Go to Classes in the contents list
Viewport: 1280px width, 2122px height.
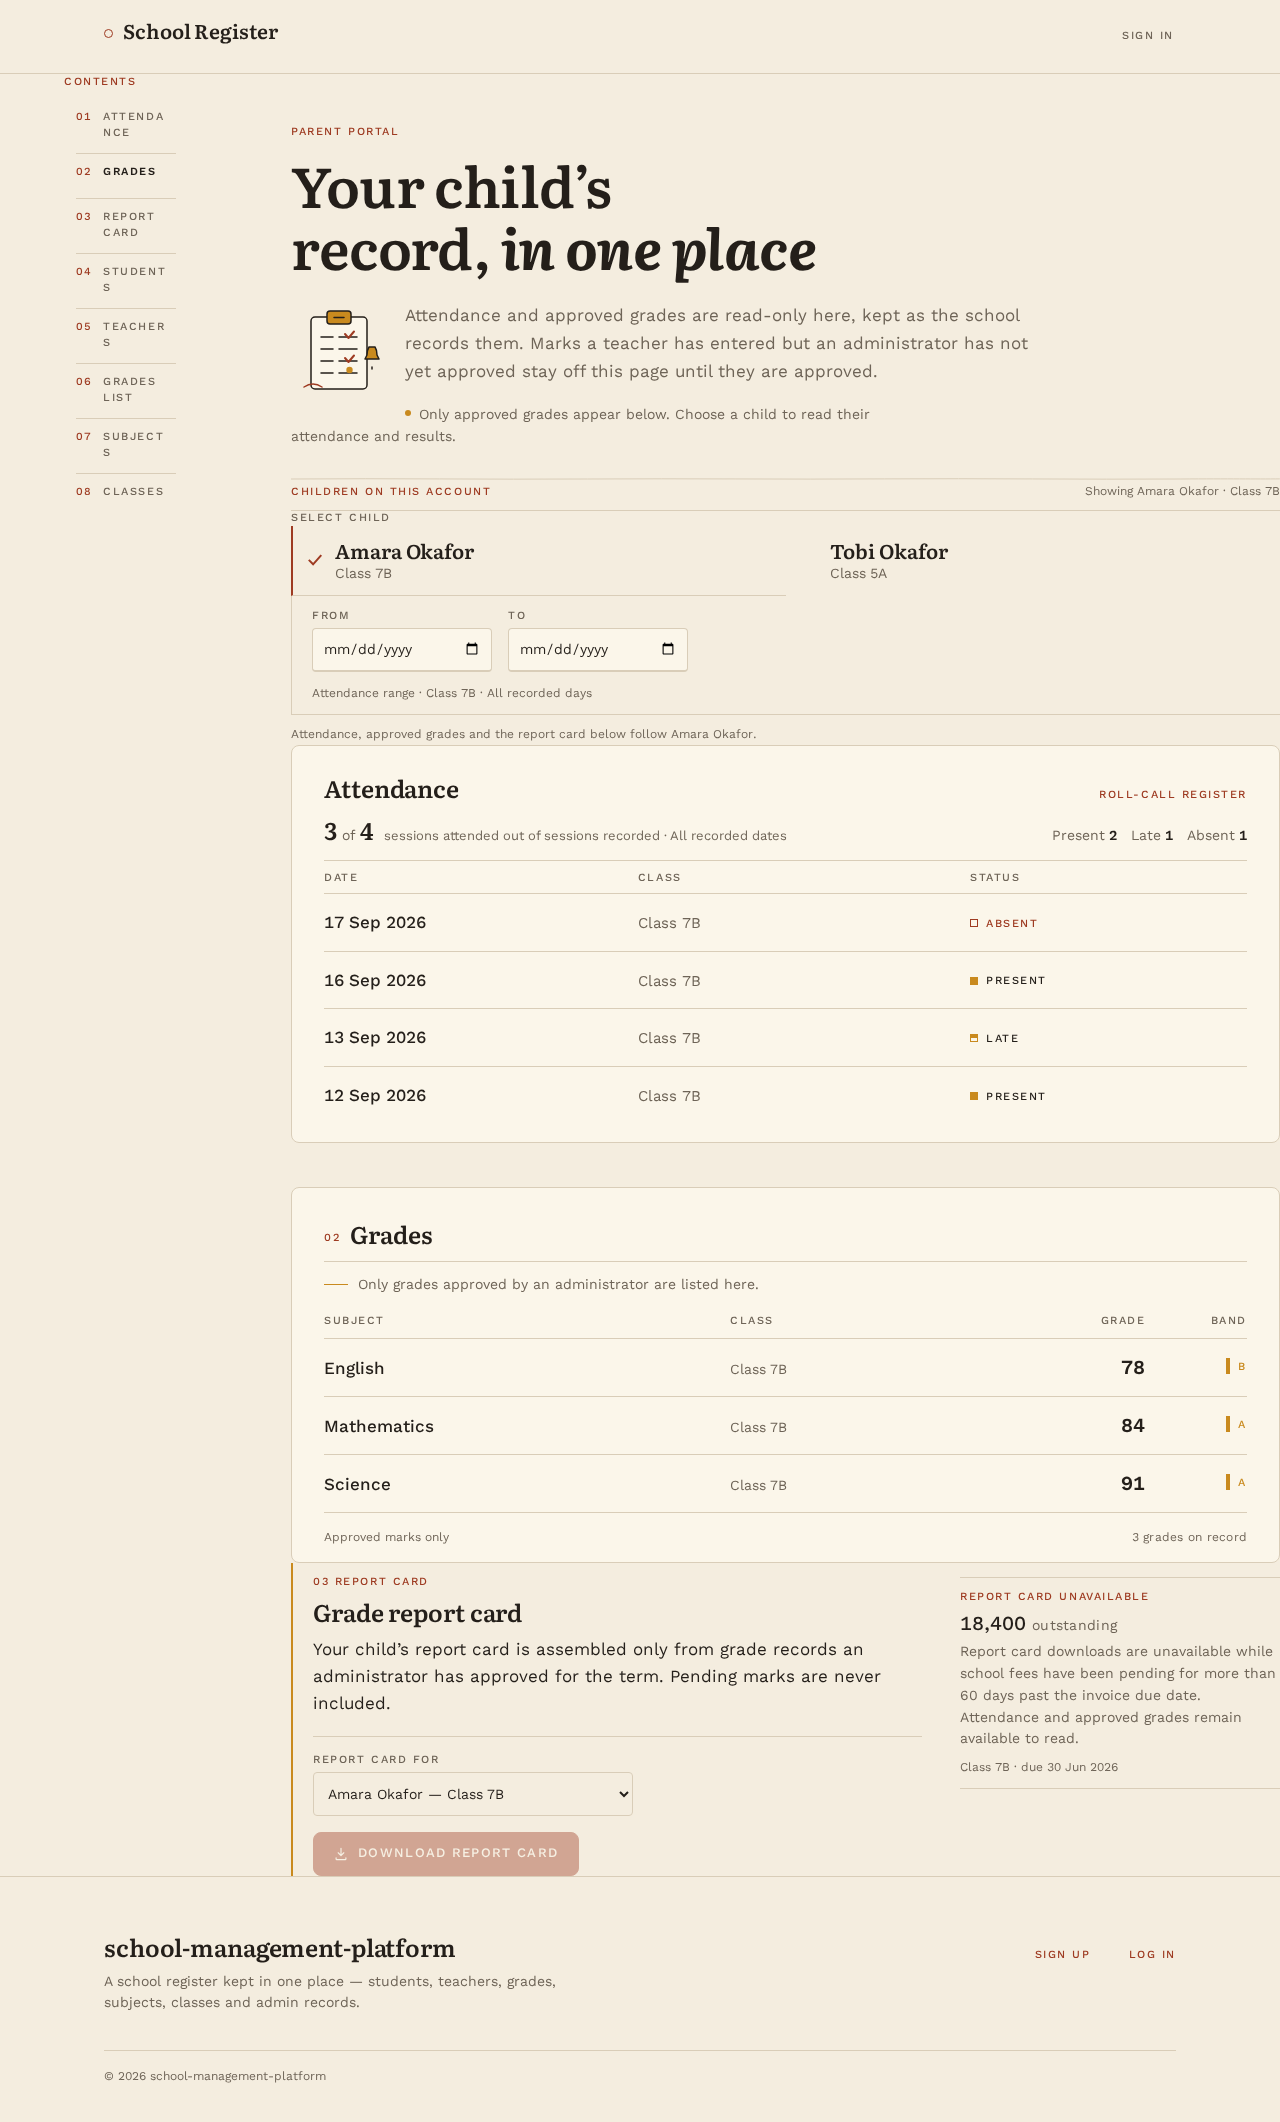point(126,492)
